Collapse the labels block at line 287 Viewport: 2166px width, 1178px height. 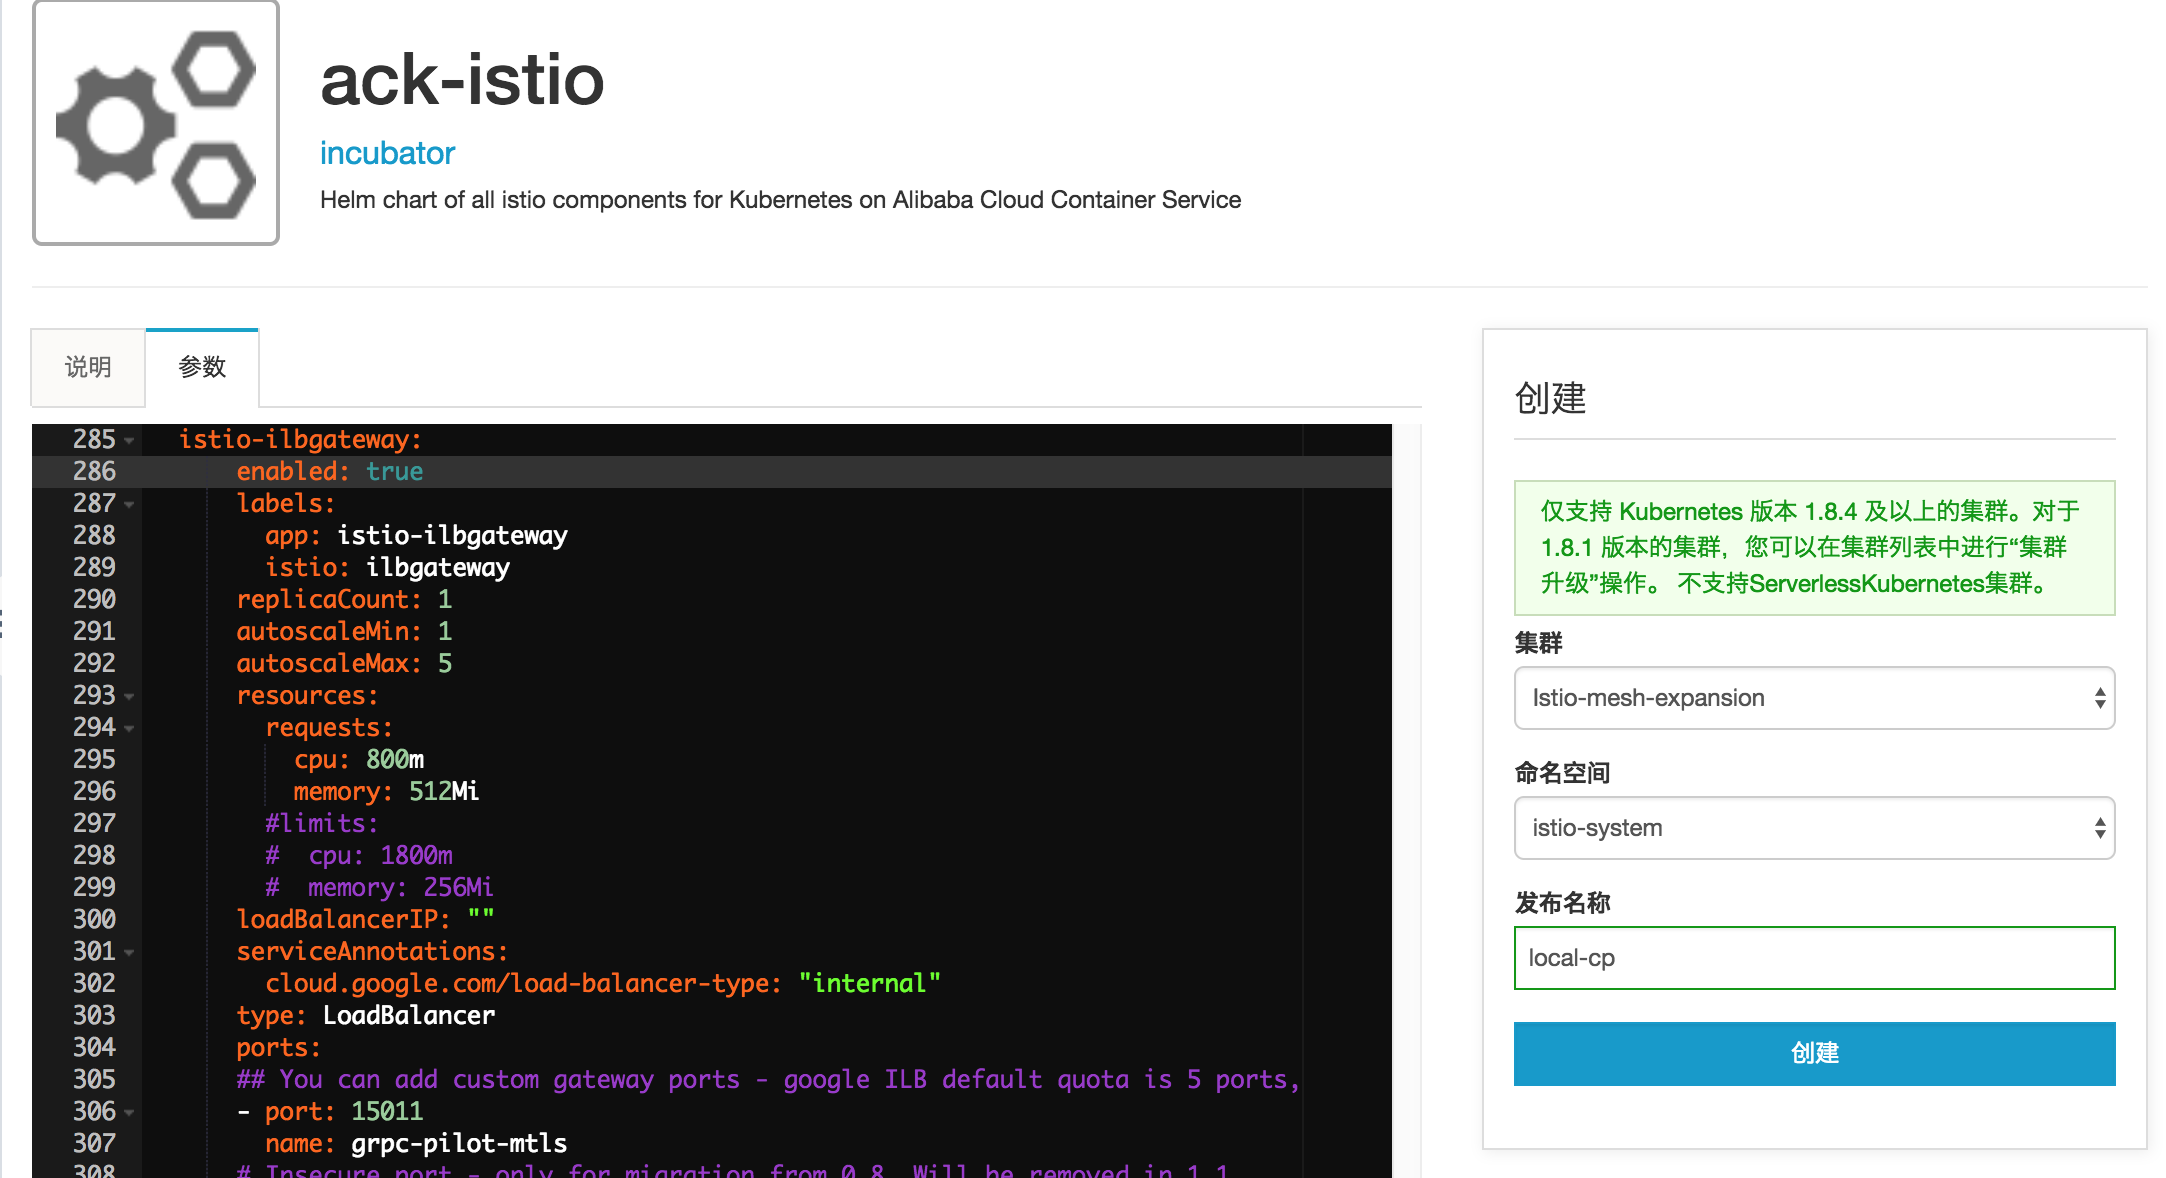(130, 504)
